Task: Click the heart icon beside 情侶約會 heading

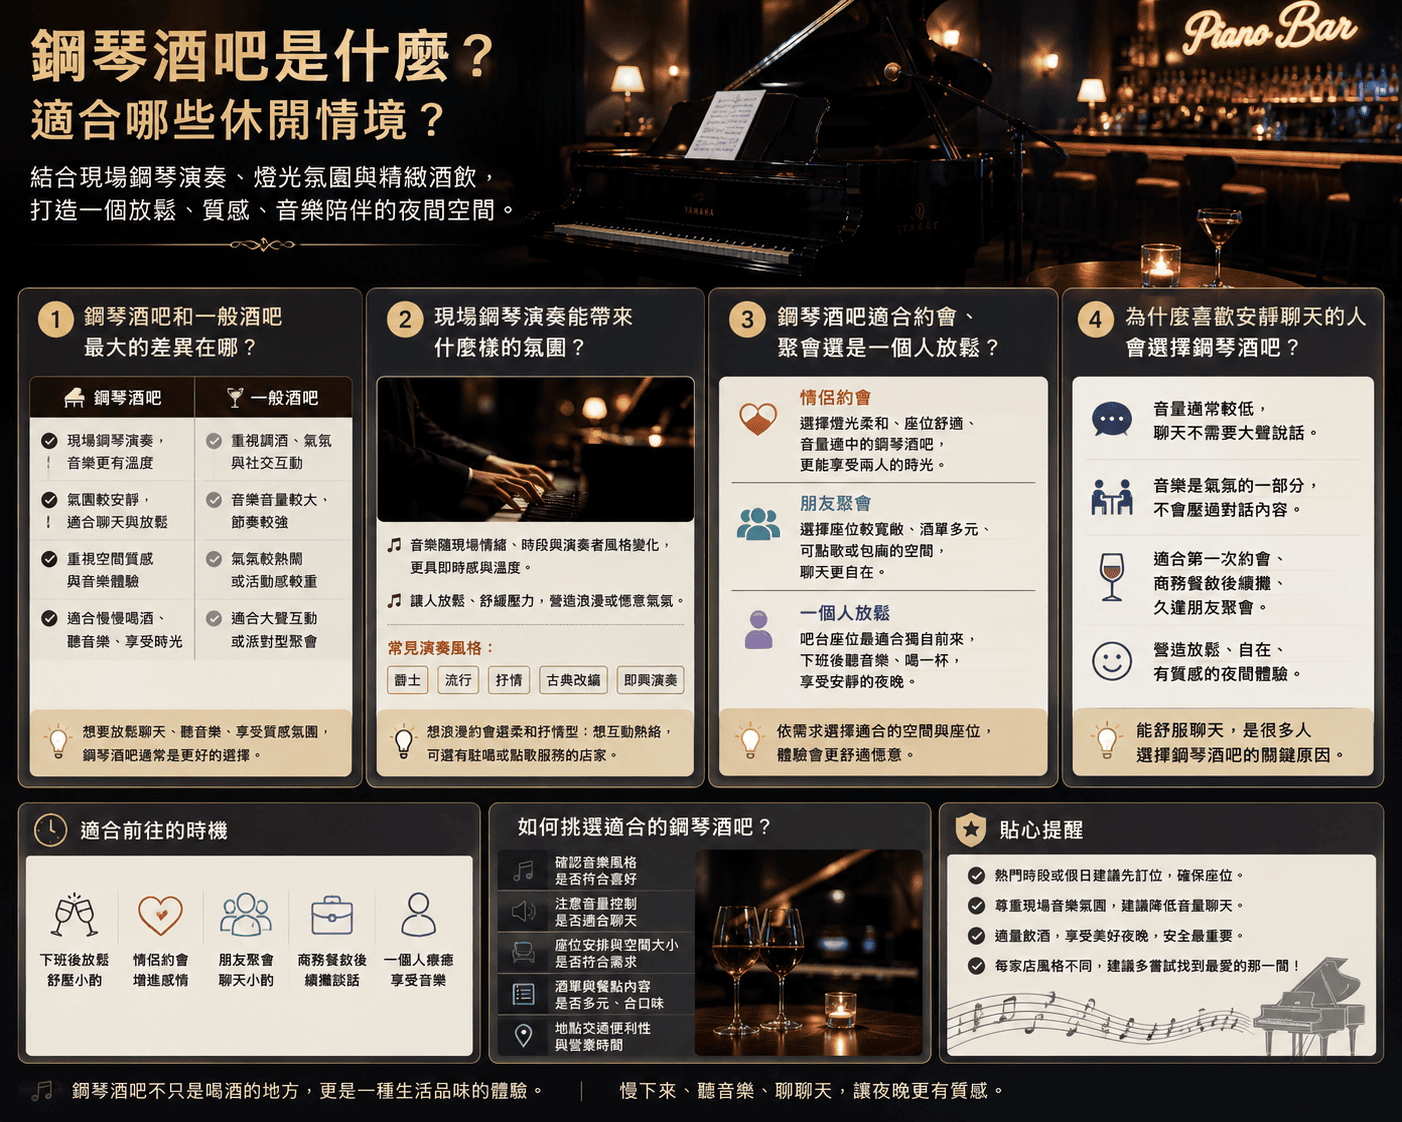Action: (757, 418)
